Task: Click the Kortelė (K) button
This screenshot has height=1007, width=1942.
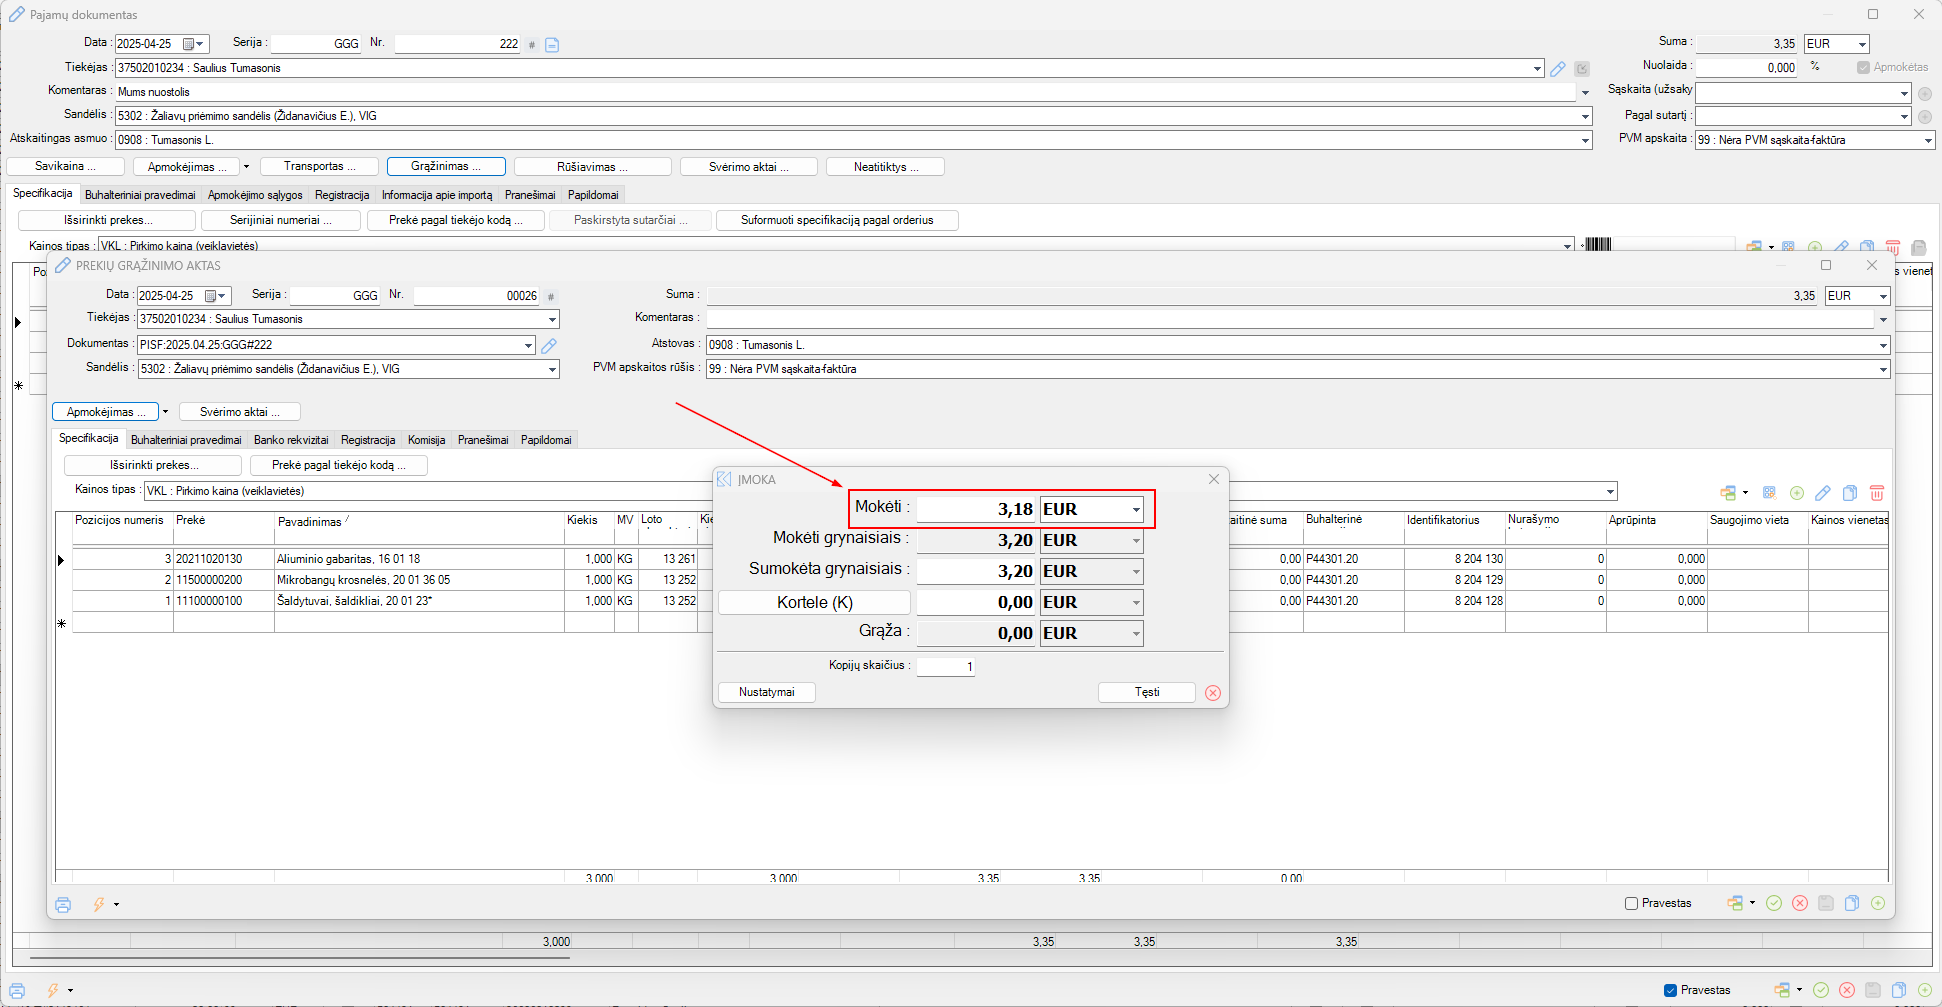Action: 814,602
